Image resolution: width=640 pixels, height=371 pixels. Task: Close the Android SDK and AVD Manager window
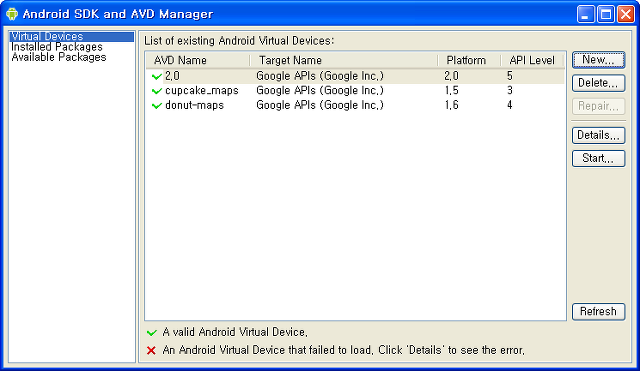(x=626, y=14)
